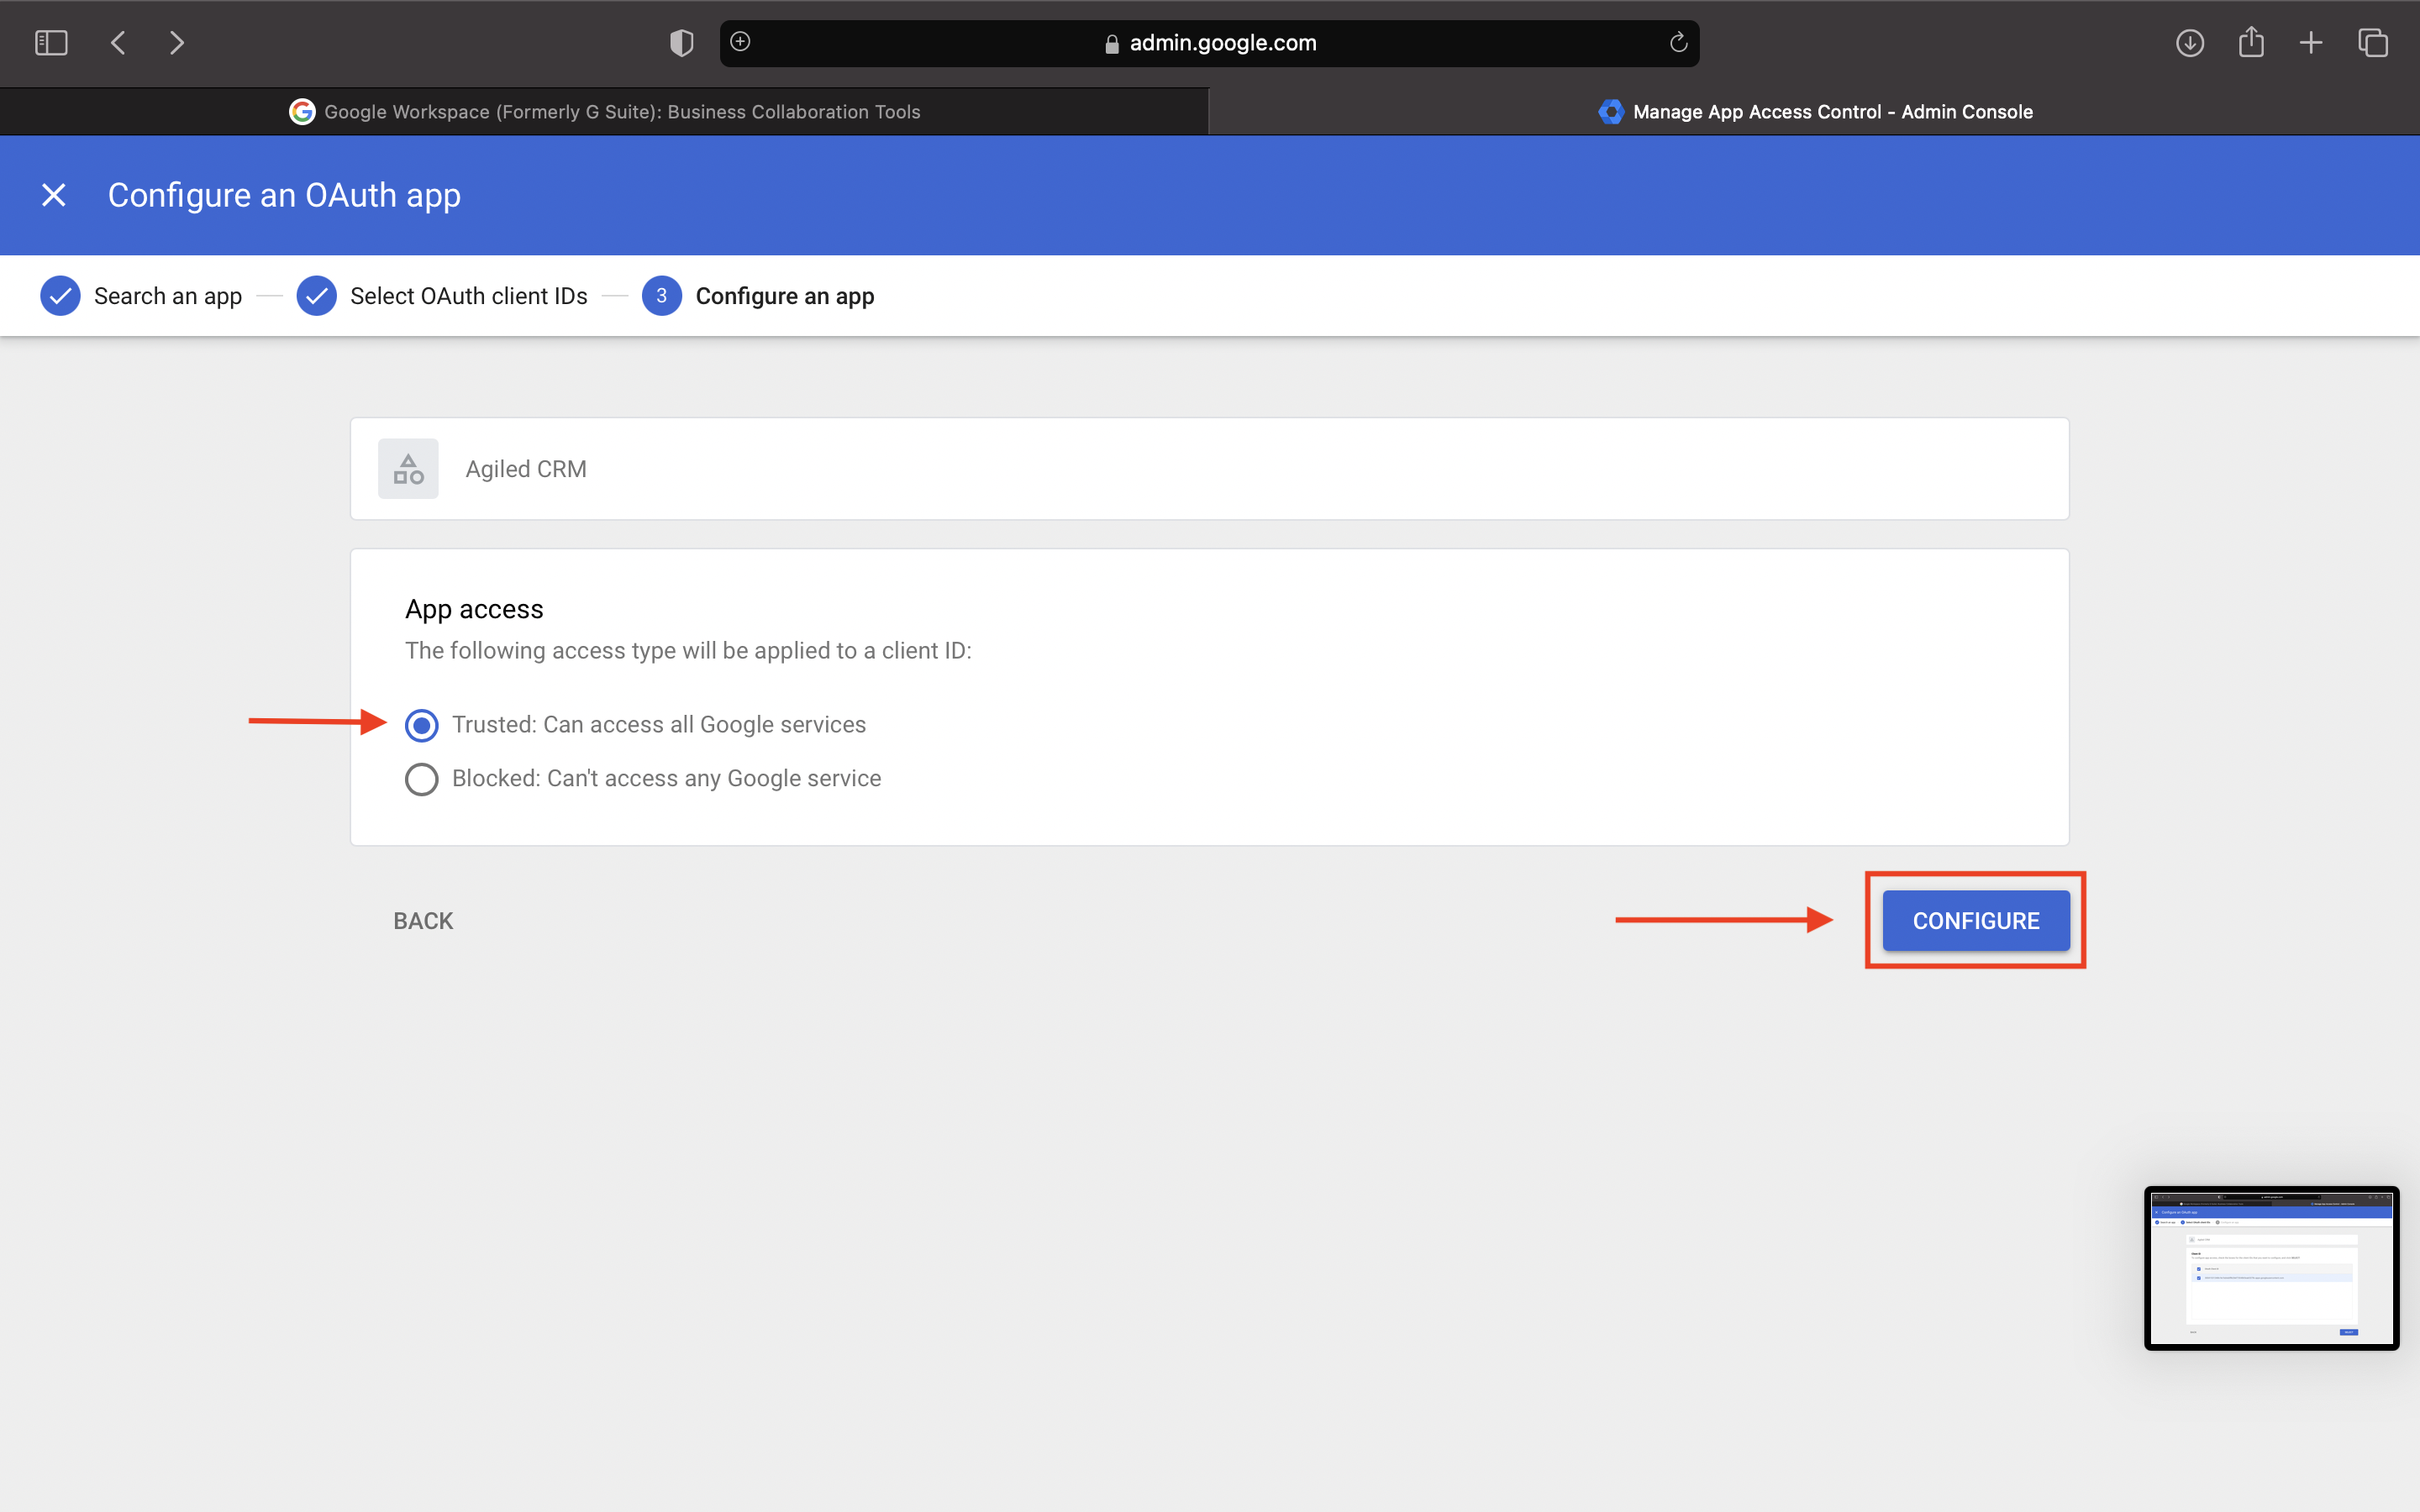Open Safari downloads icon
The image size is (2420, 1512).
[2190, 43]
